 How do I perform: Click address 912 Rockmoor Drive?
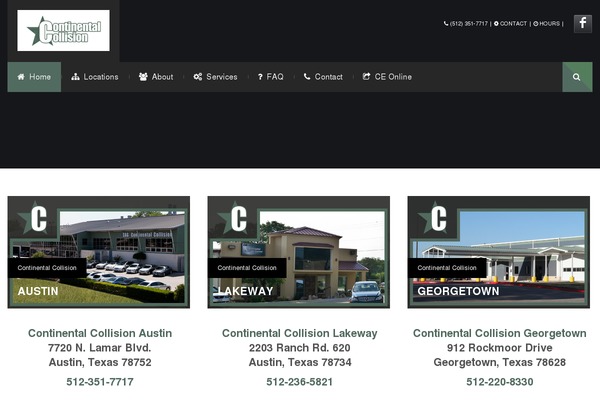tap(500, 348)
